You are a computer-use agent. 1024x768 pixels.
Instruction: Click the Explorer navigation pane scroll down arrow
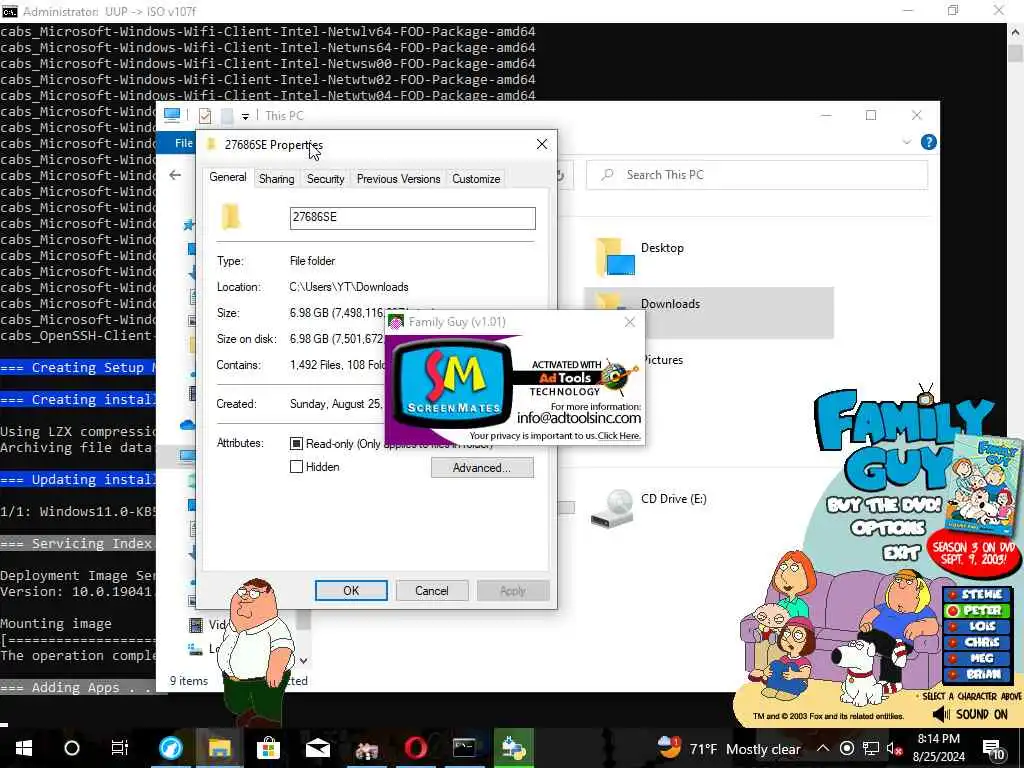click(303, 661)
